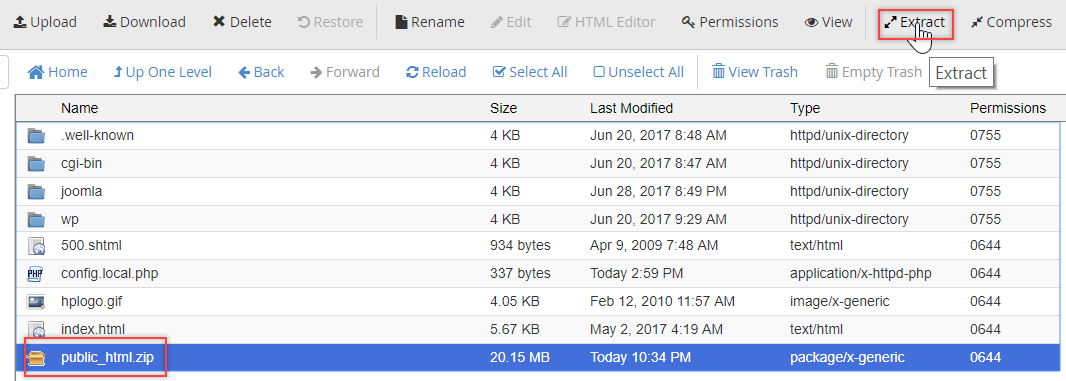Open Permissions for the selected file
1066x381 pixels.
(x=729, y=22)
